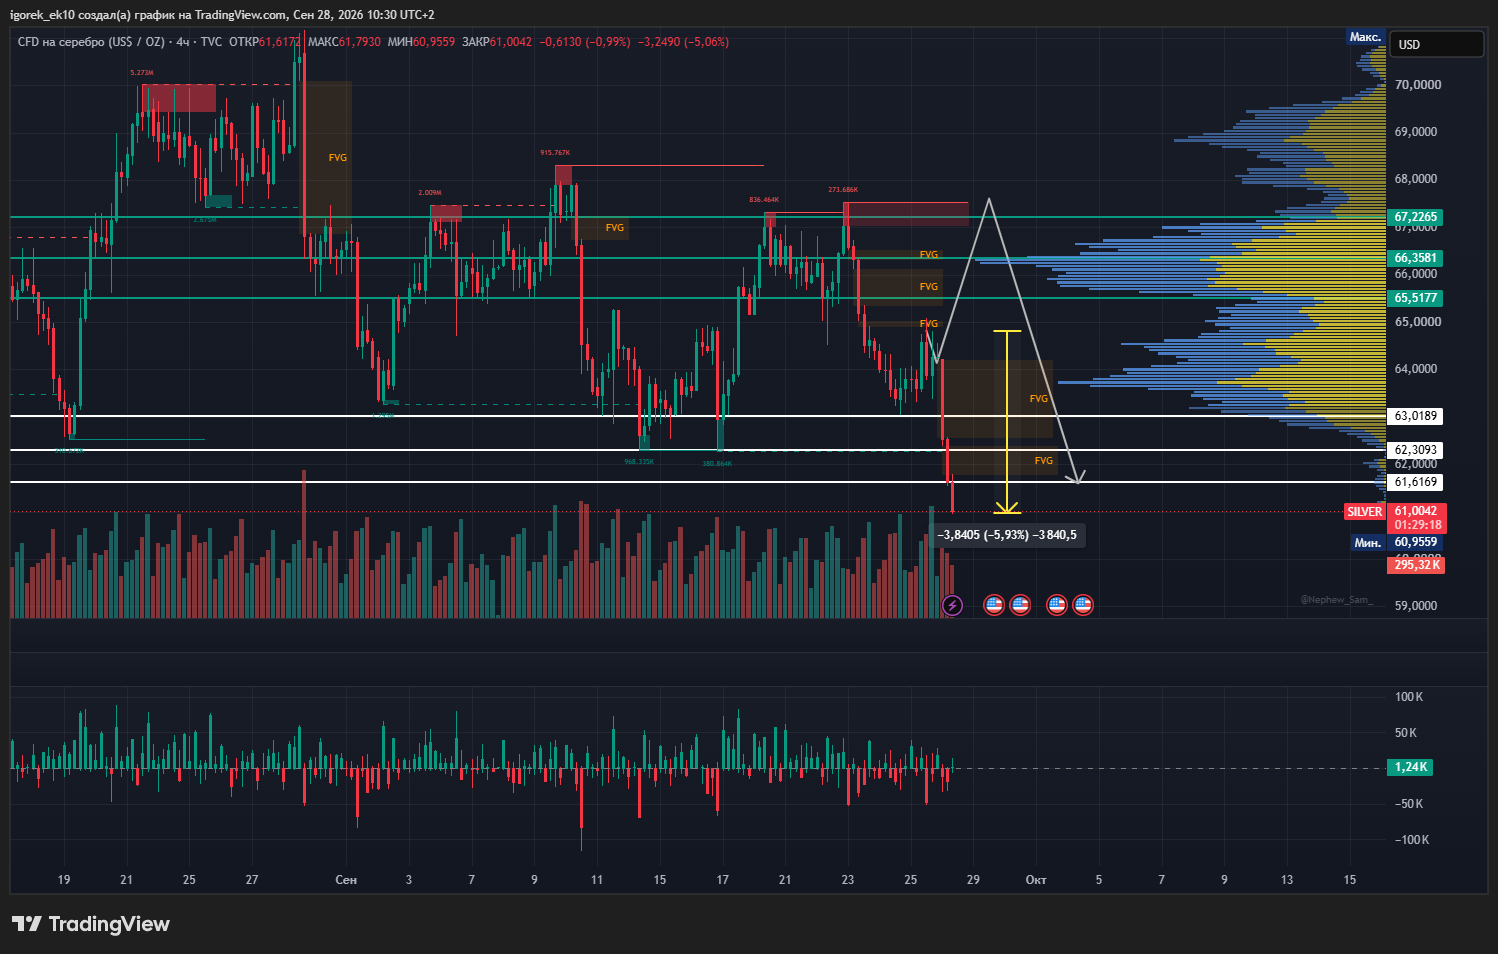Click the '4ч' timeframe in the chart legend
This screenshot has width=1498, height=954.
(183, 42)
